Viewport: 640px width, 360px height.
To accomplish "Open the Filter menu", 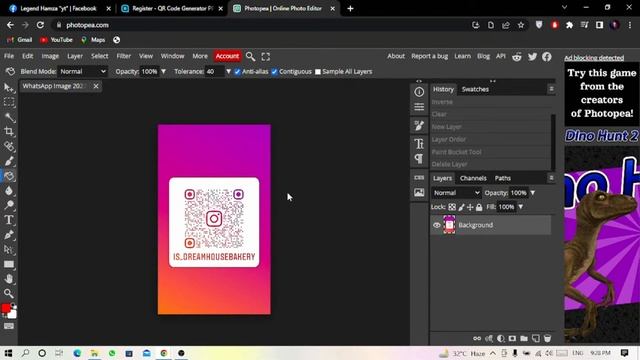I will click(x=124, y=56).
